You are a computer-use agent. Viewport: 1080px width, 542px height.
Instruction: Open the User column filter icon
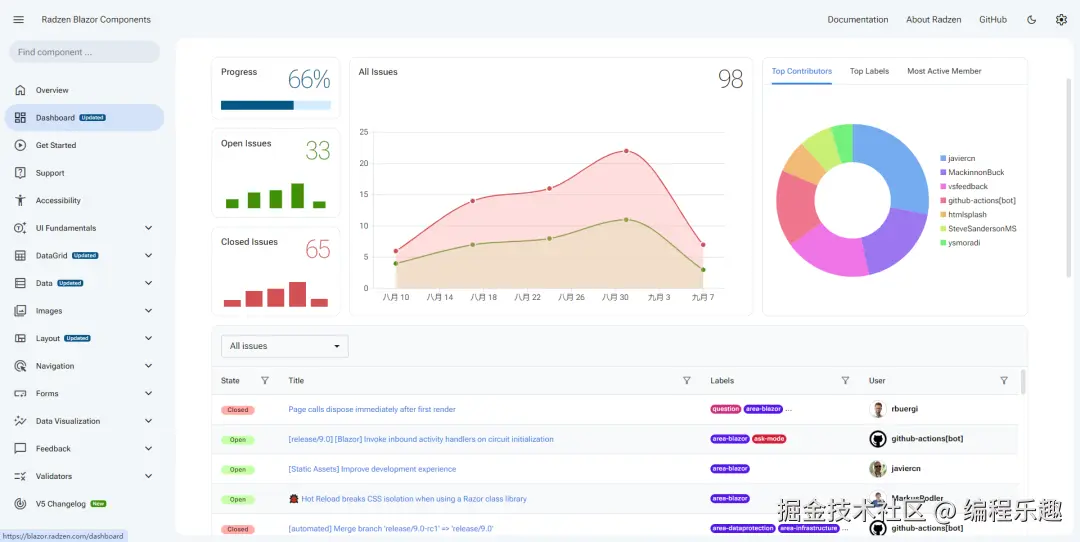[x=1004, y=380]
